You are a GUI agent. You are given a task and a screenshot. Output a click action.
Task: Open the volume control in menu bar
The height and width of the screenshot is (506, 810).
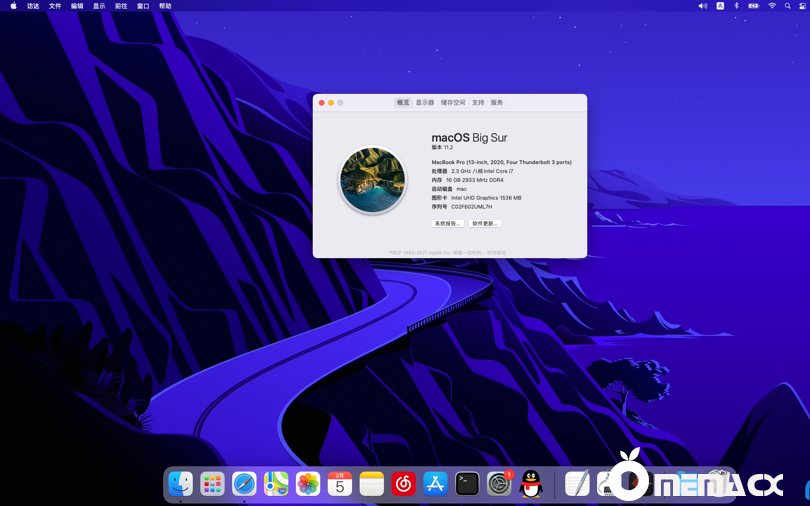pos(702,6)
